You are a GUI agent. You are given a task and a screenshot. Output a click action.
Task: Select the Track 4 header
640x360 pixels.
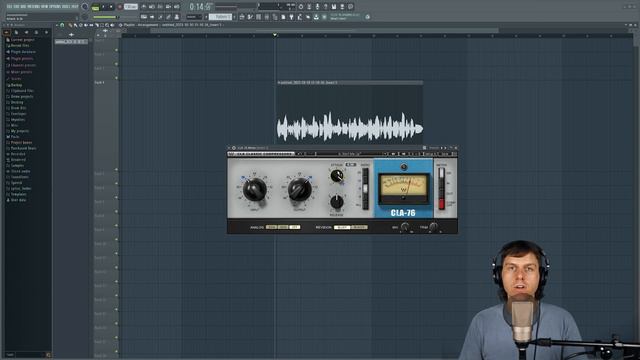106,122
